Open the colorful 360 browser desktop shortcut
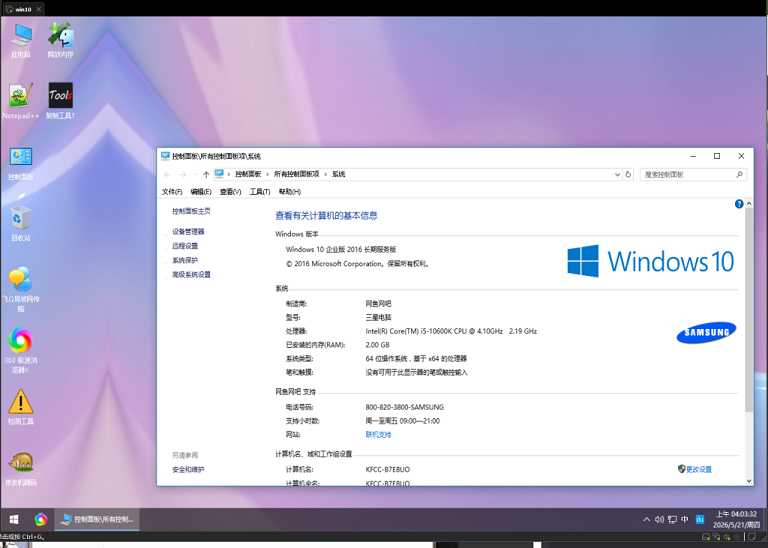Viewport: 768px width, 548px height. (x=21, y=350)
